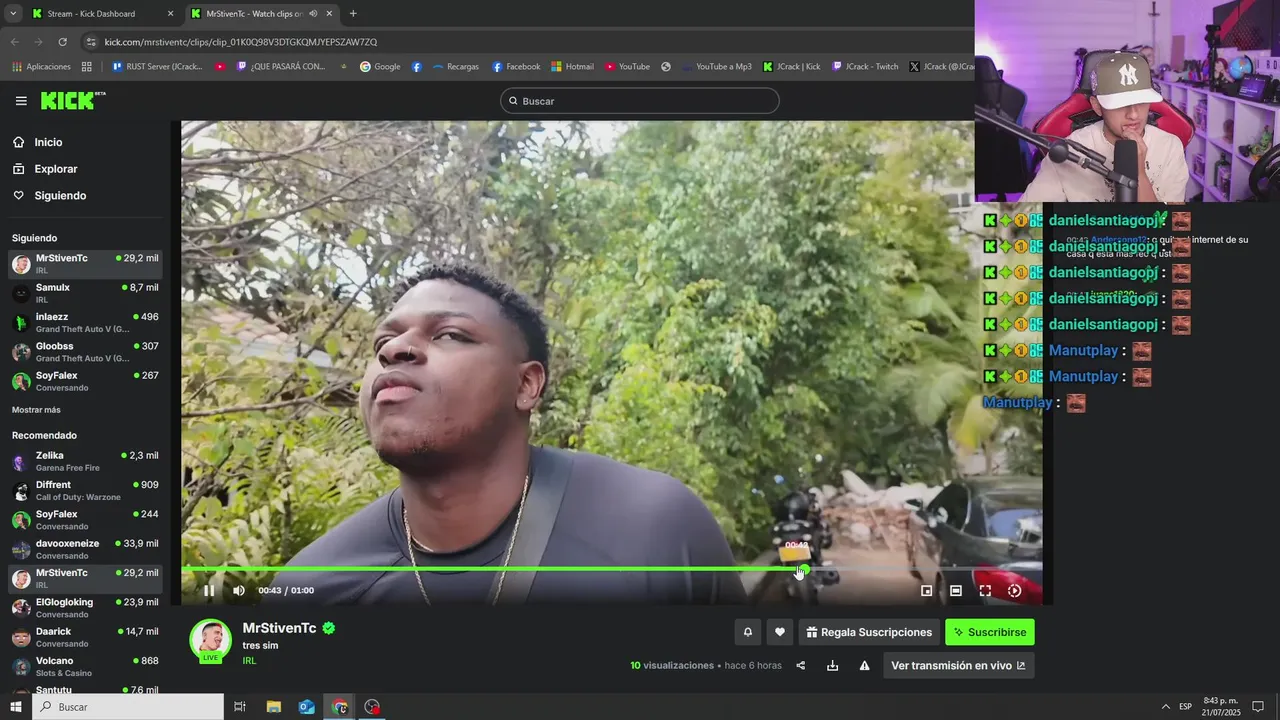The image size is (1280, 720).
Task: Open Windows notification center
Action: 1258,707
